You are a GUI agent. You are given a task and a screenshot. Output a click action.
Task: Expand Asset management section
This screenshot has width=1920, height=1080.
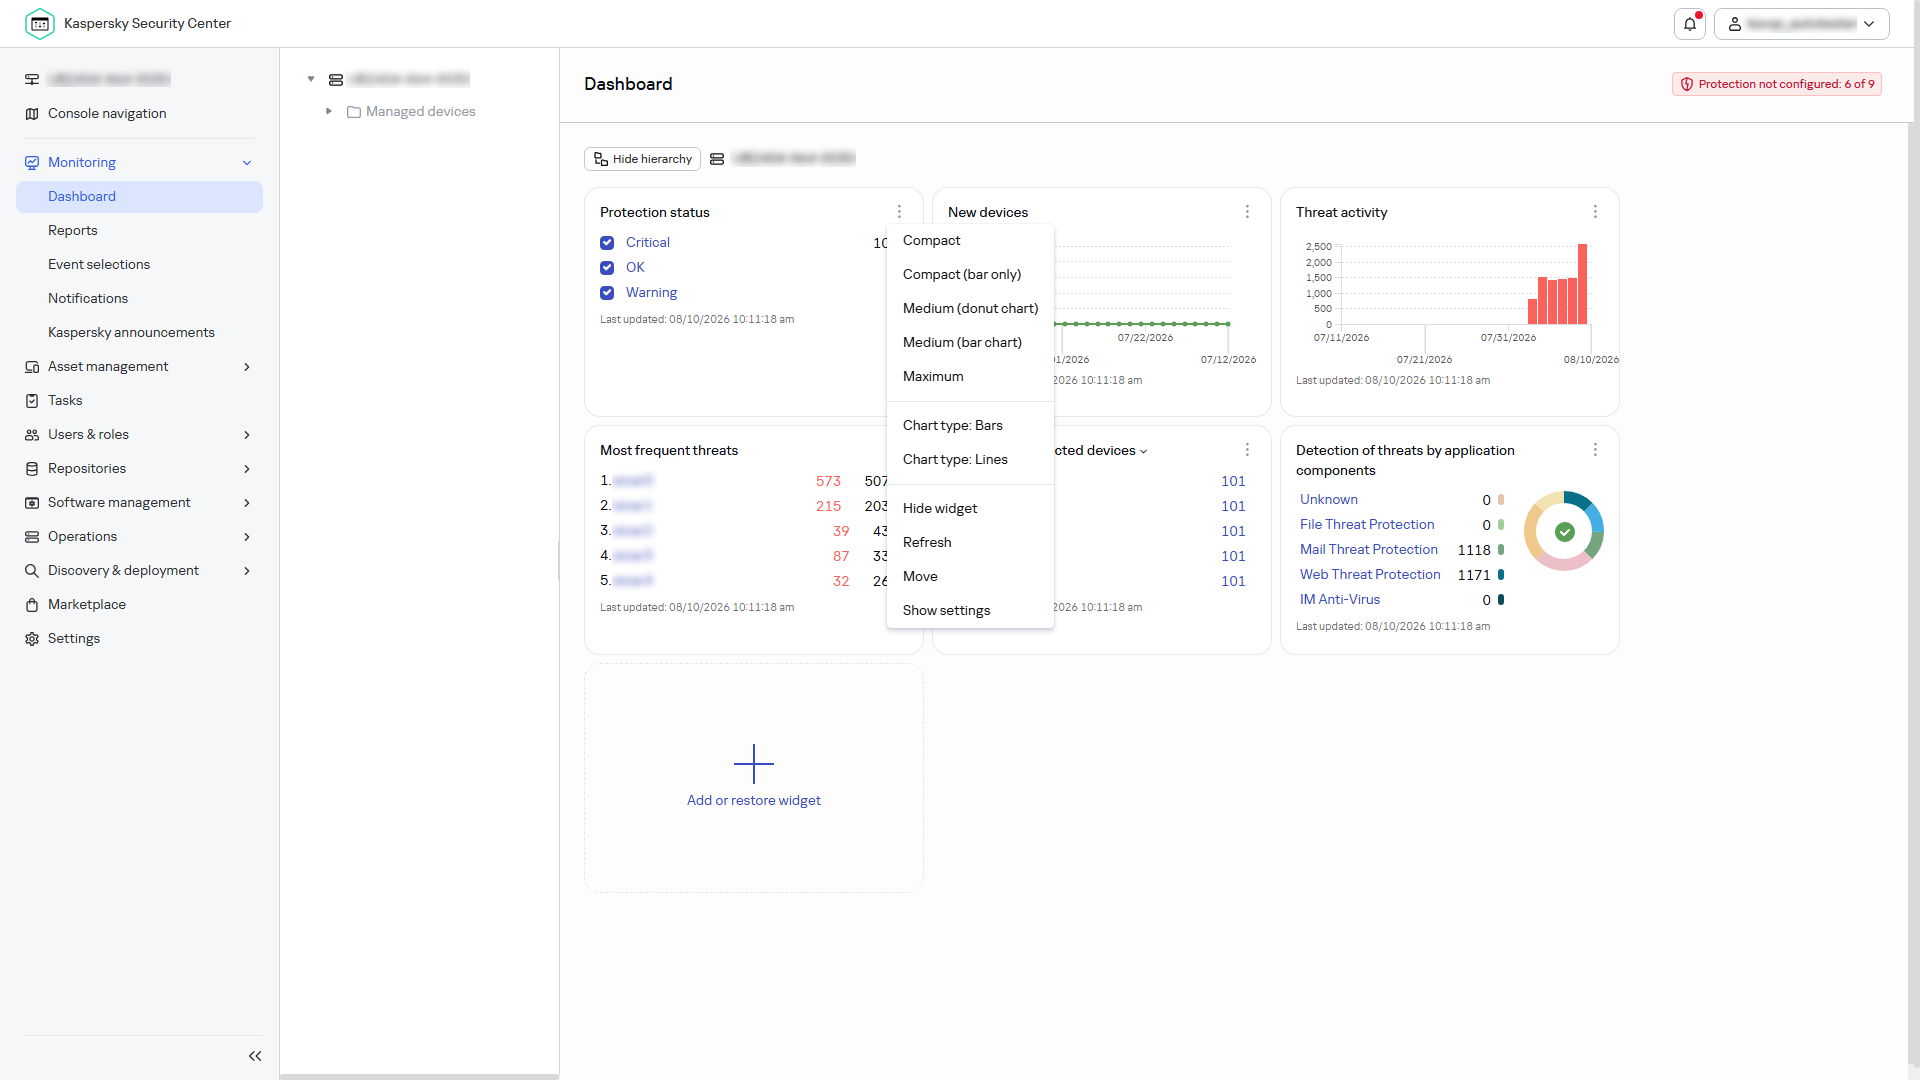[247, 367]
